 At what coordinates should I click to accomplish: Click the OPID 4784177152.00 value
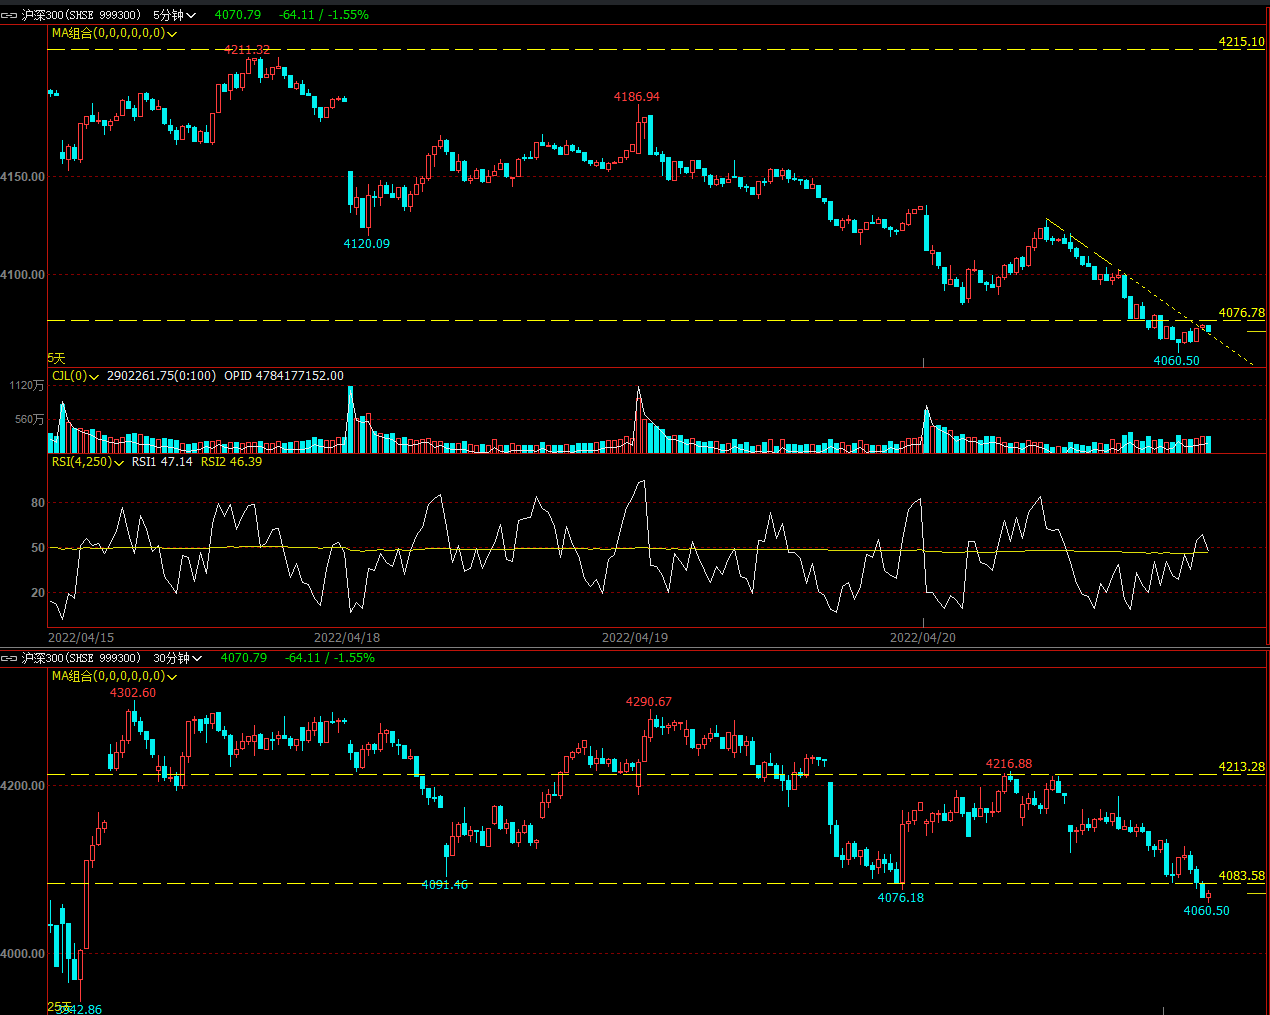[284, 376]
